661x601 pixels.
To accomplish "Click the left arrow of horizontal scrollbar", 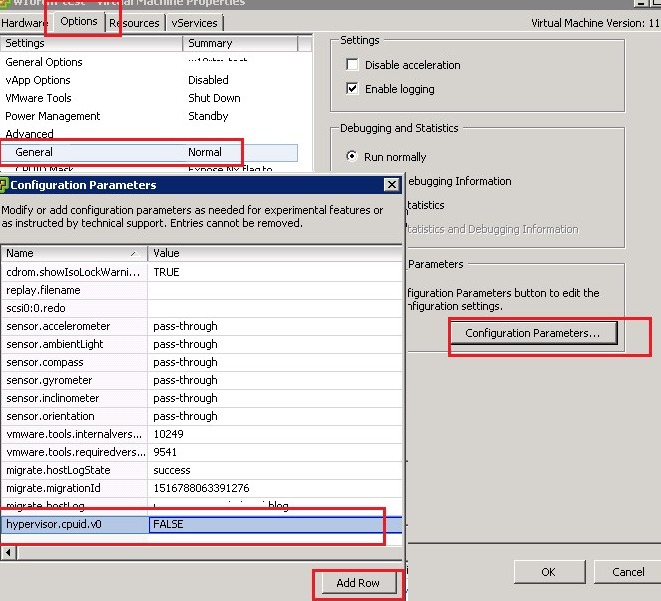I will (x=8, y=552).
